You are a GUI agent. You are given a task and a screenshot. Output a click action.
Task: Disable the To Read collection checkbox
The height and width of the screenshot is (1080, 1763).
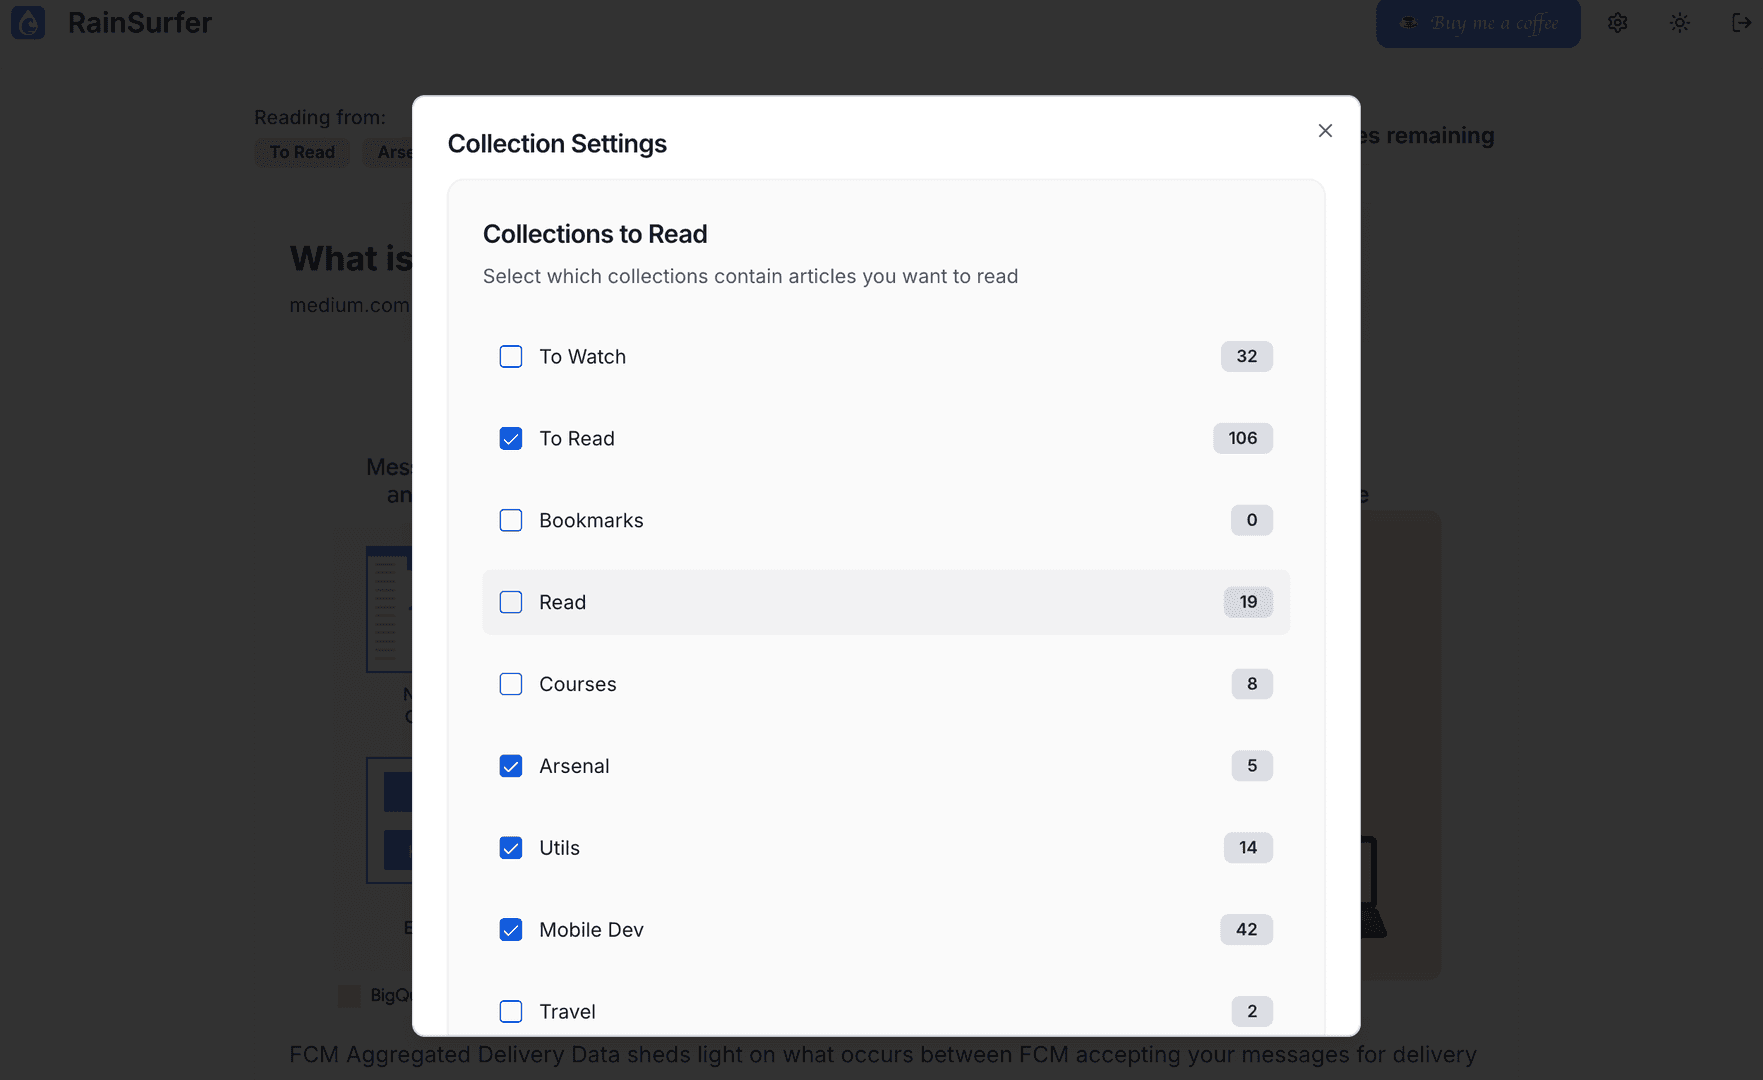click(x=511, y=438)
